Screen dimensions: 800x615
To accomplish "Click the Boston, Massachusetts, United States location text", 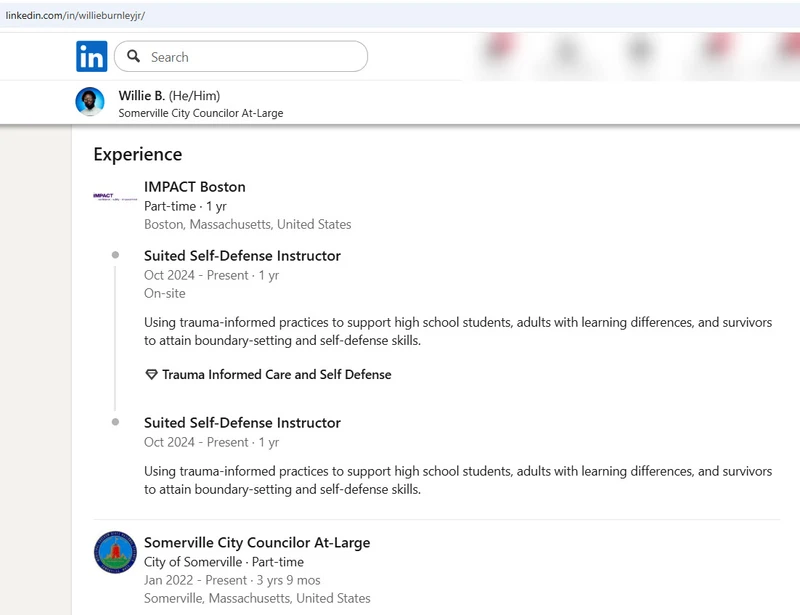I will (x=247, y=224).
